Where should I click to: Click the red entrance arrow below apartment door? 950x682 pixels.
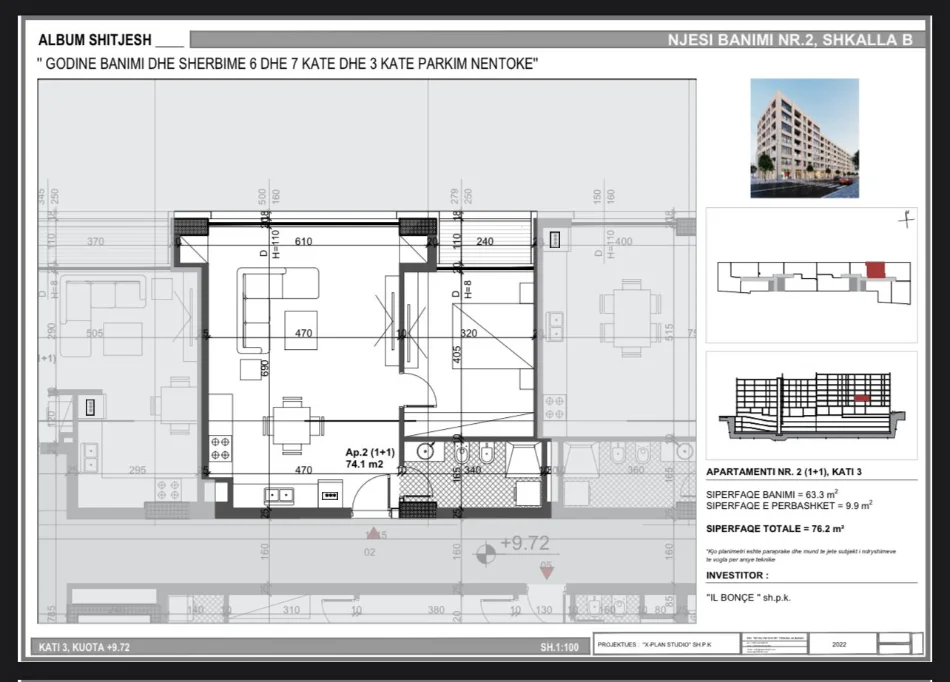373,534
